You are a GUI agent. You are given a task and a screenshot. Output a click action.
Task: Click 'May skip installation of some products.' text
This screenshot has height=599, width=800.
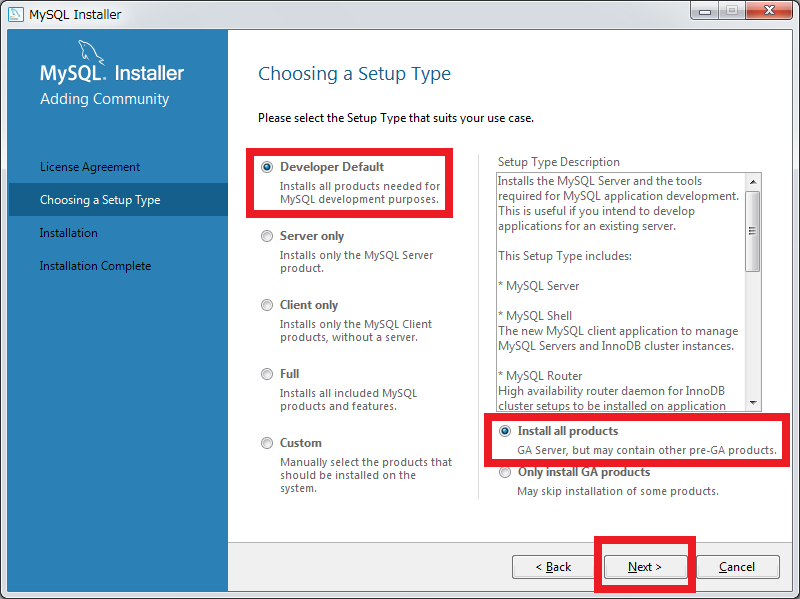[x=618, y=491]
